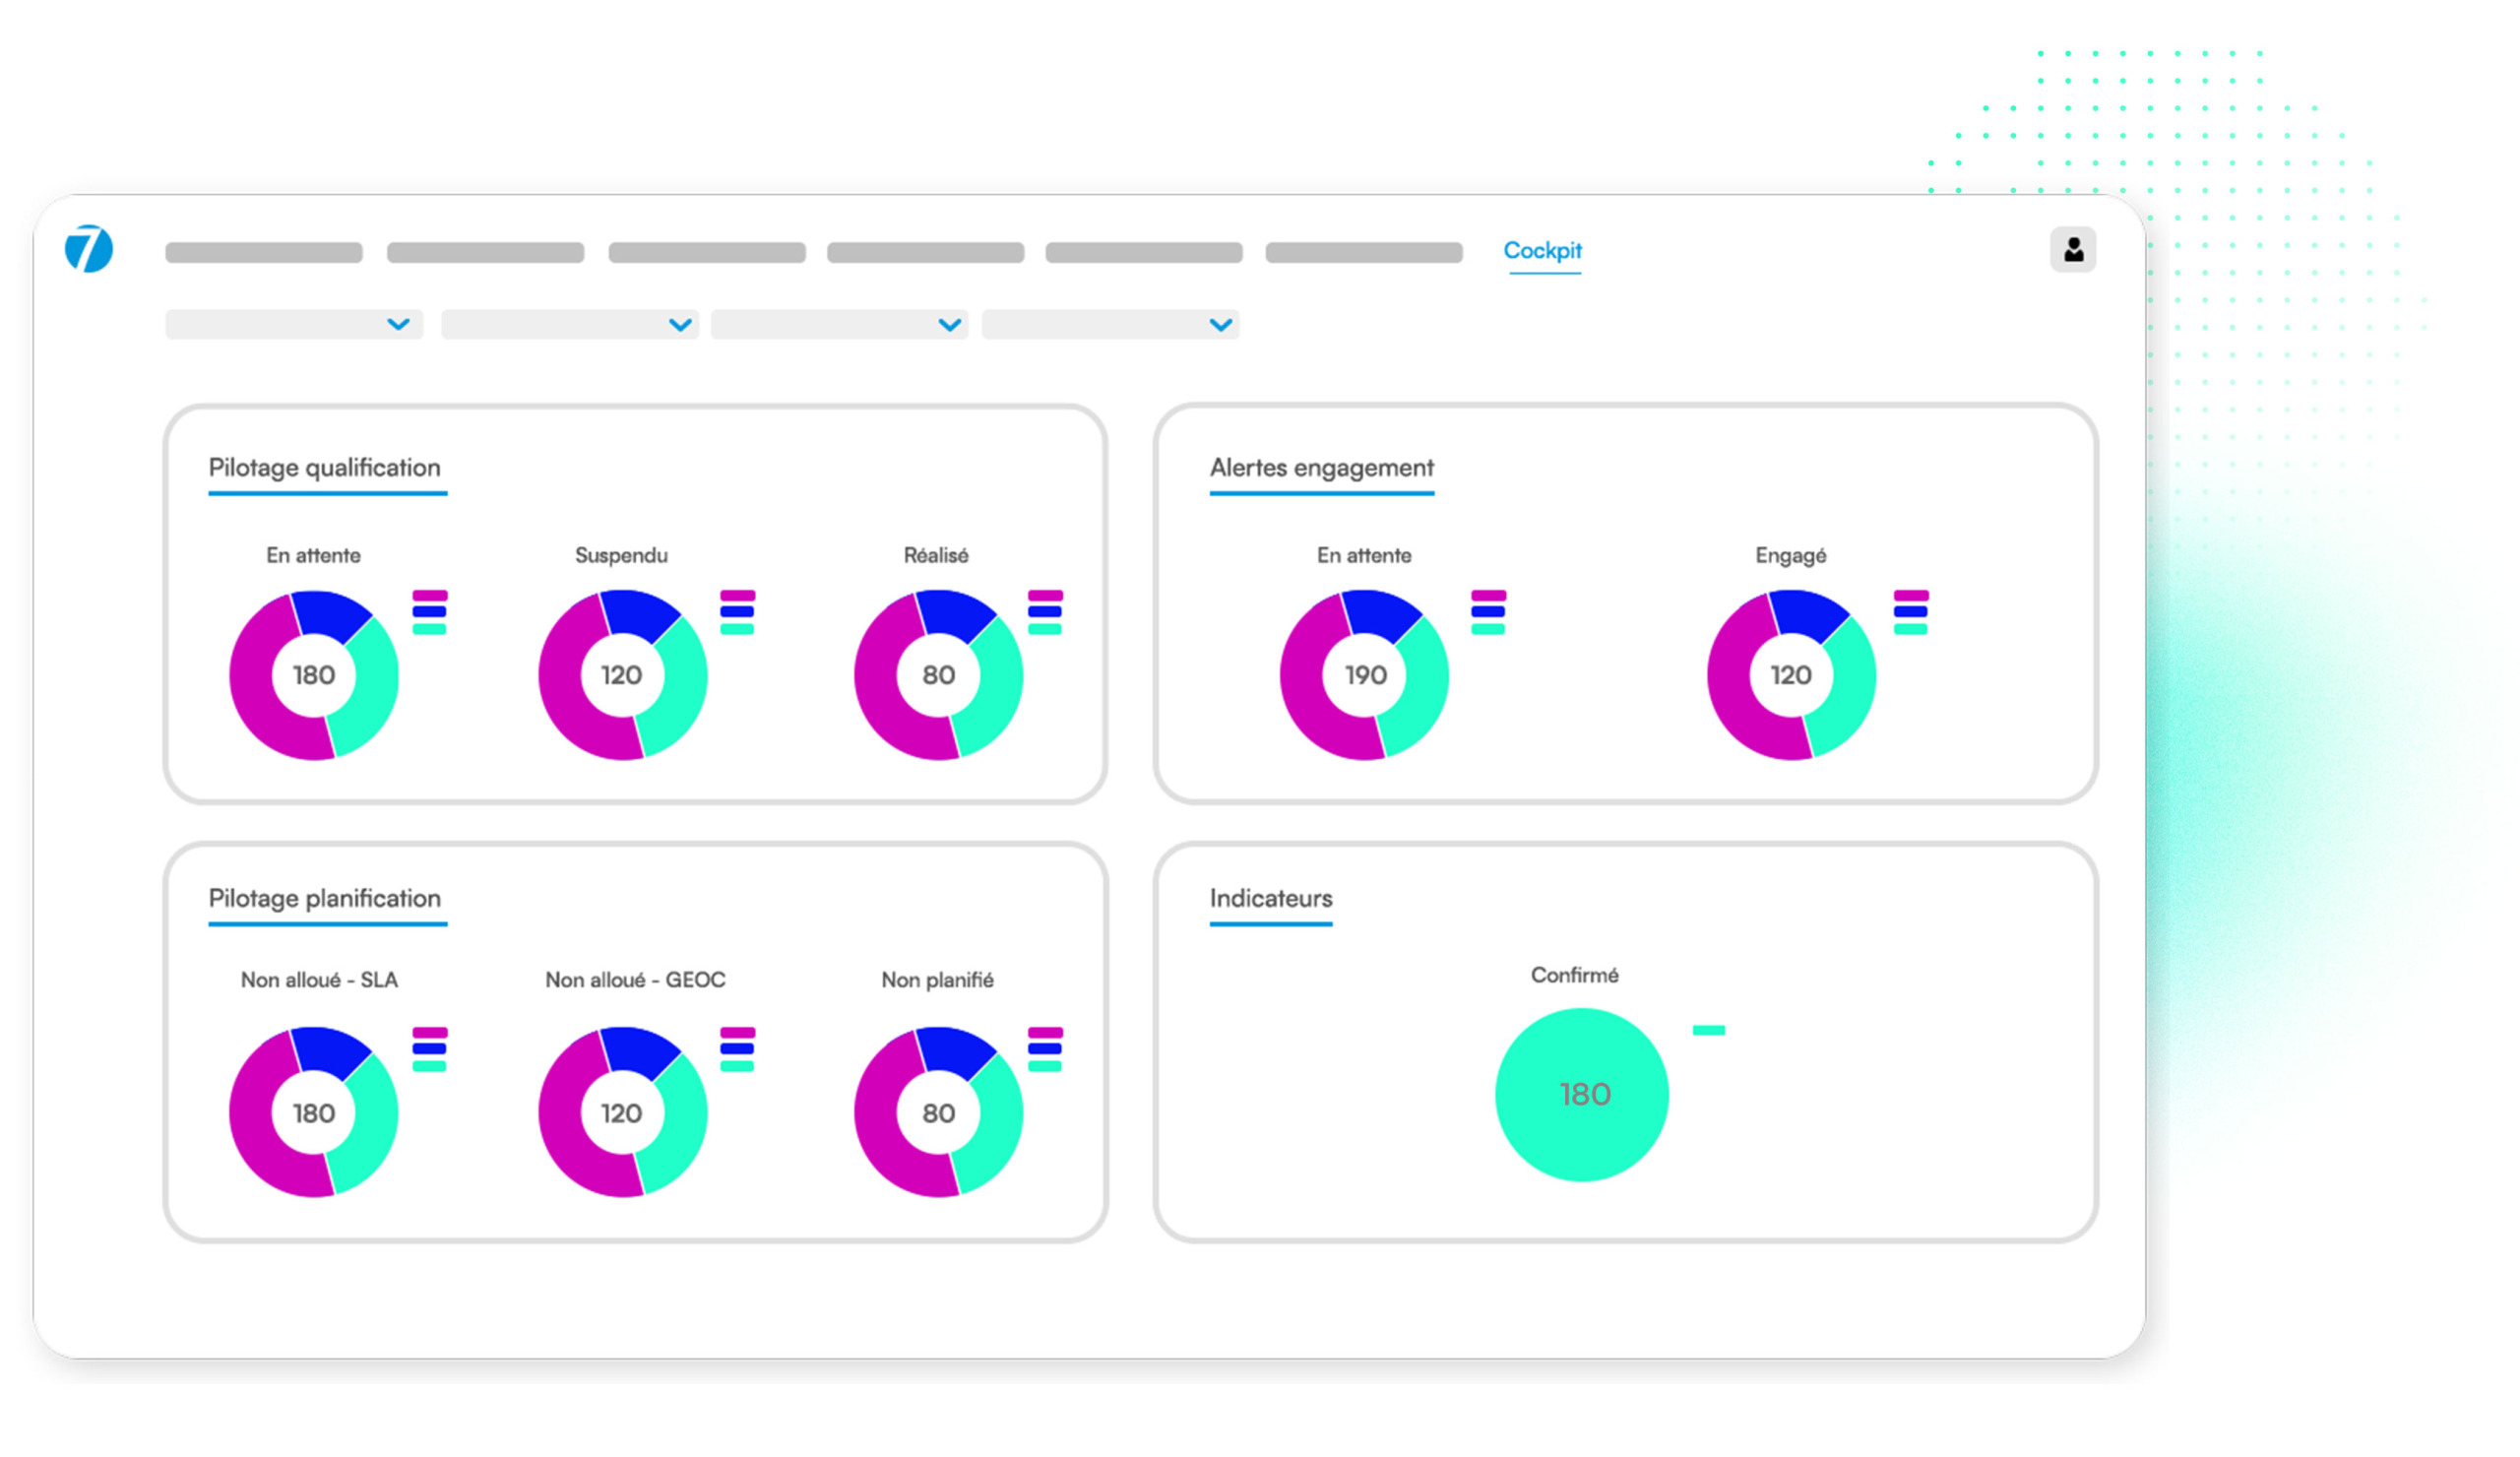This screenshot has width=2520, height=1457.
Task: Open the Indicateurs heading
Action: tap(1271, 898)
